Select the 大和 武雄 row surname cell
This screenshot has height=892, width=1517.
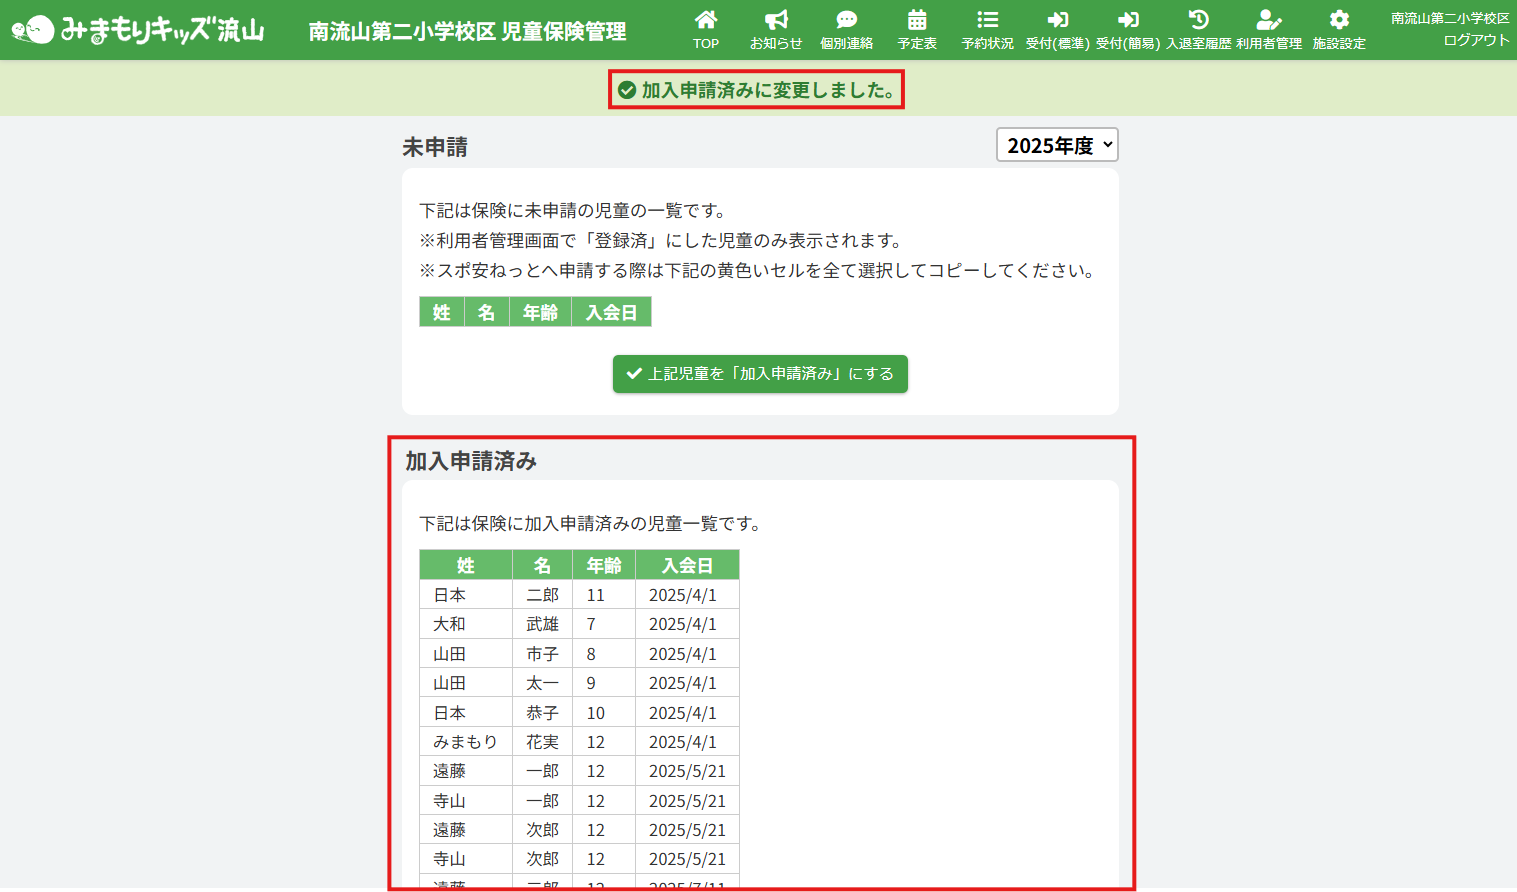(449, 624)
